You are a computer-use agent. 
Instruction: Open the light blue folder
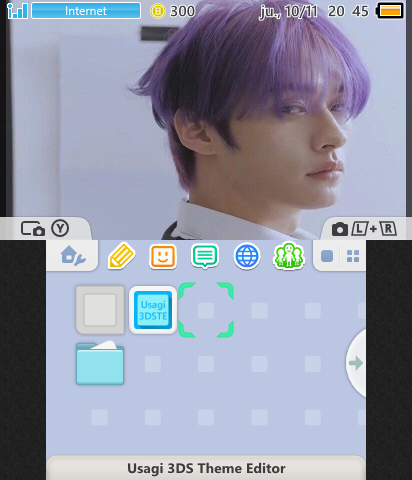[x=100, y=363]
